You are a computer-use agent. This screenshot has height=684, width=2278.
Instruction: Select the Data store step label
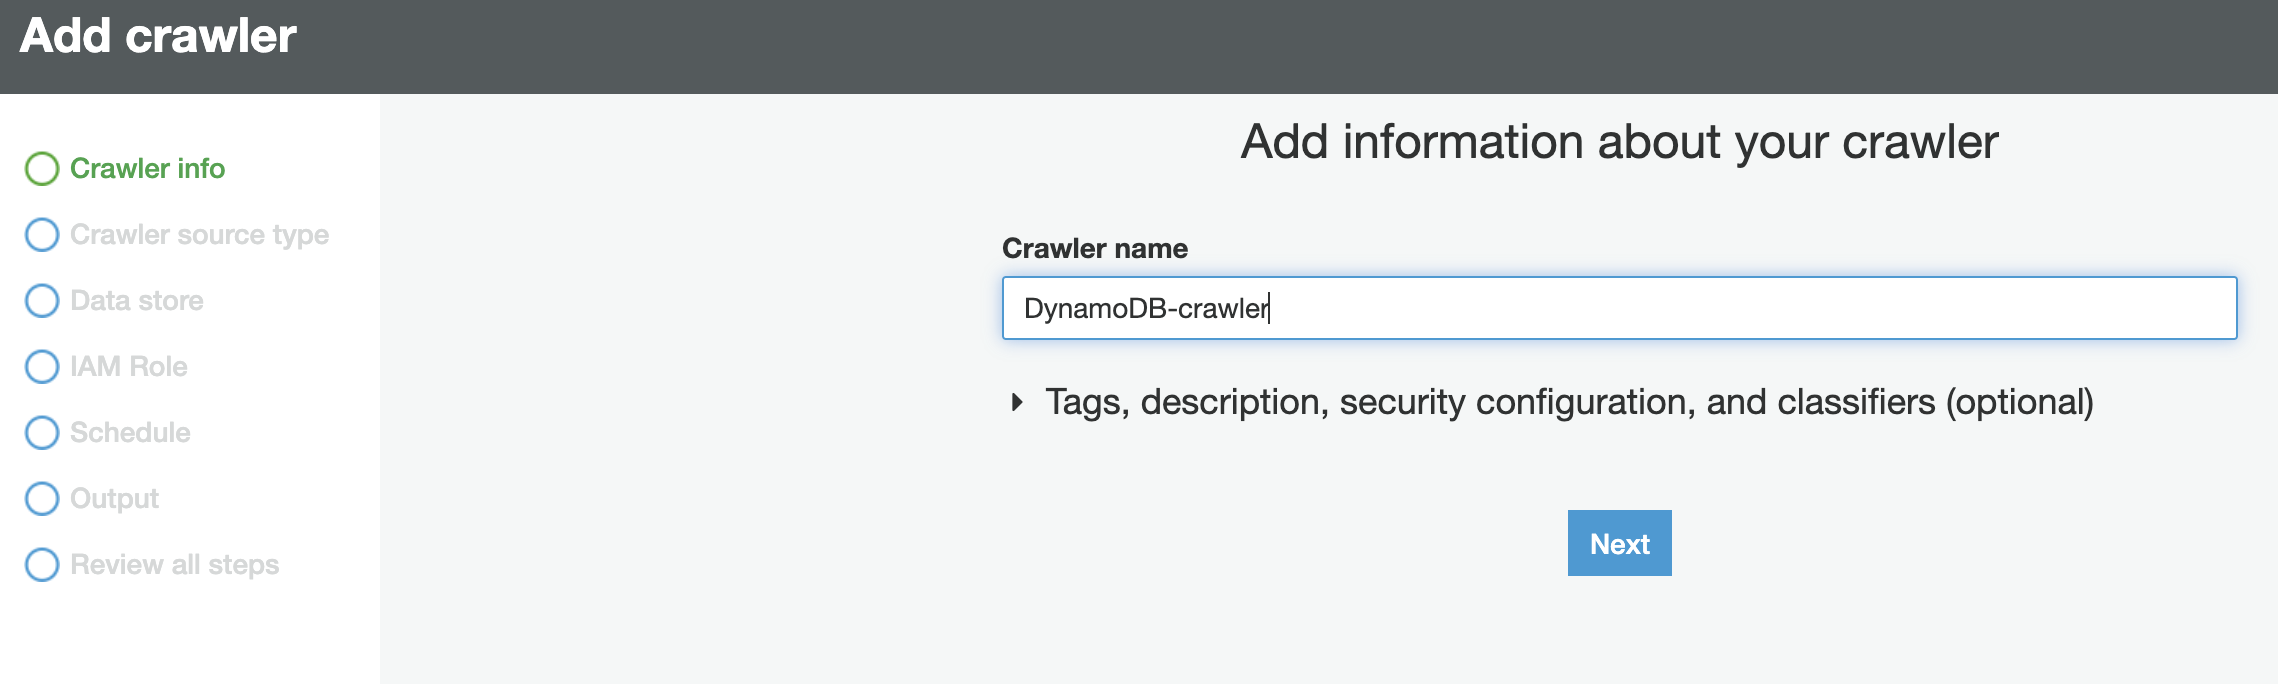137,301
